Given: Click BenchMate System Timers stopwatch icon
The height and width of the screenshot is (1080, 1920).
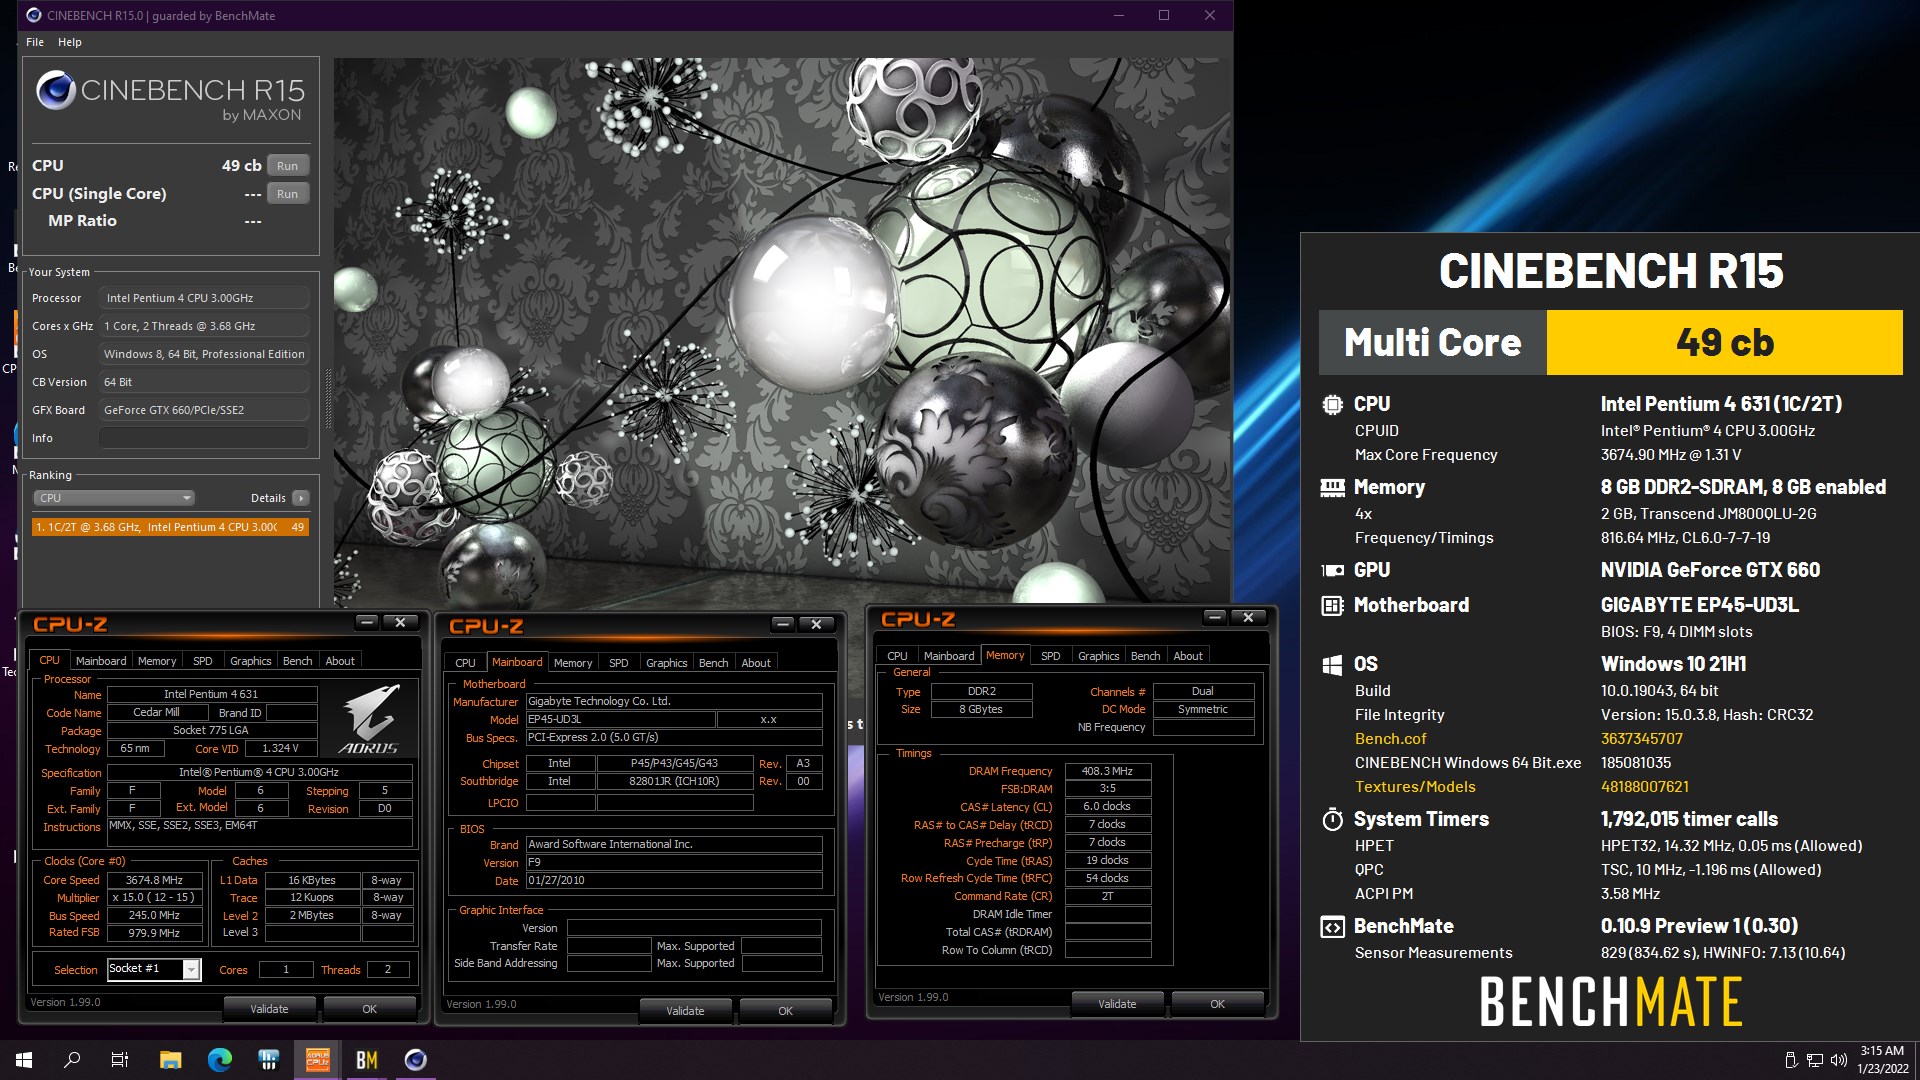Looking at the screenshot, I should point(1332,819).
